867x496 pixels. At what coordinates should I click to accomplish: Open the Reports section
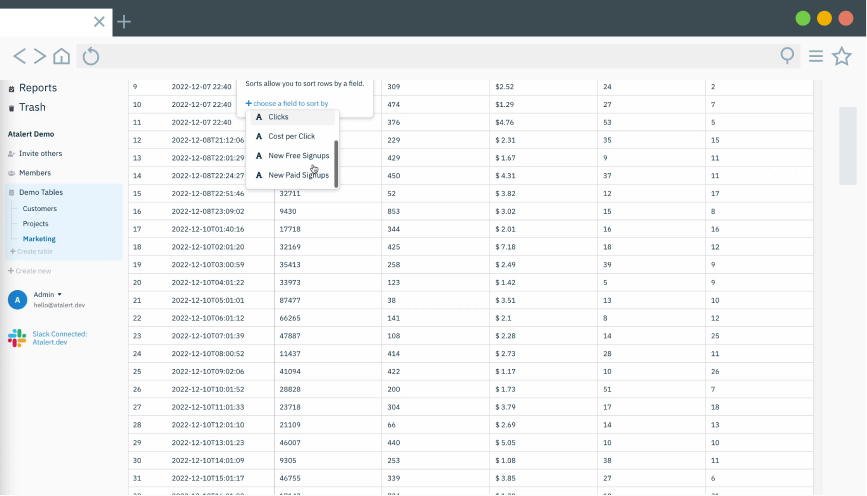[x=38, y=88]
